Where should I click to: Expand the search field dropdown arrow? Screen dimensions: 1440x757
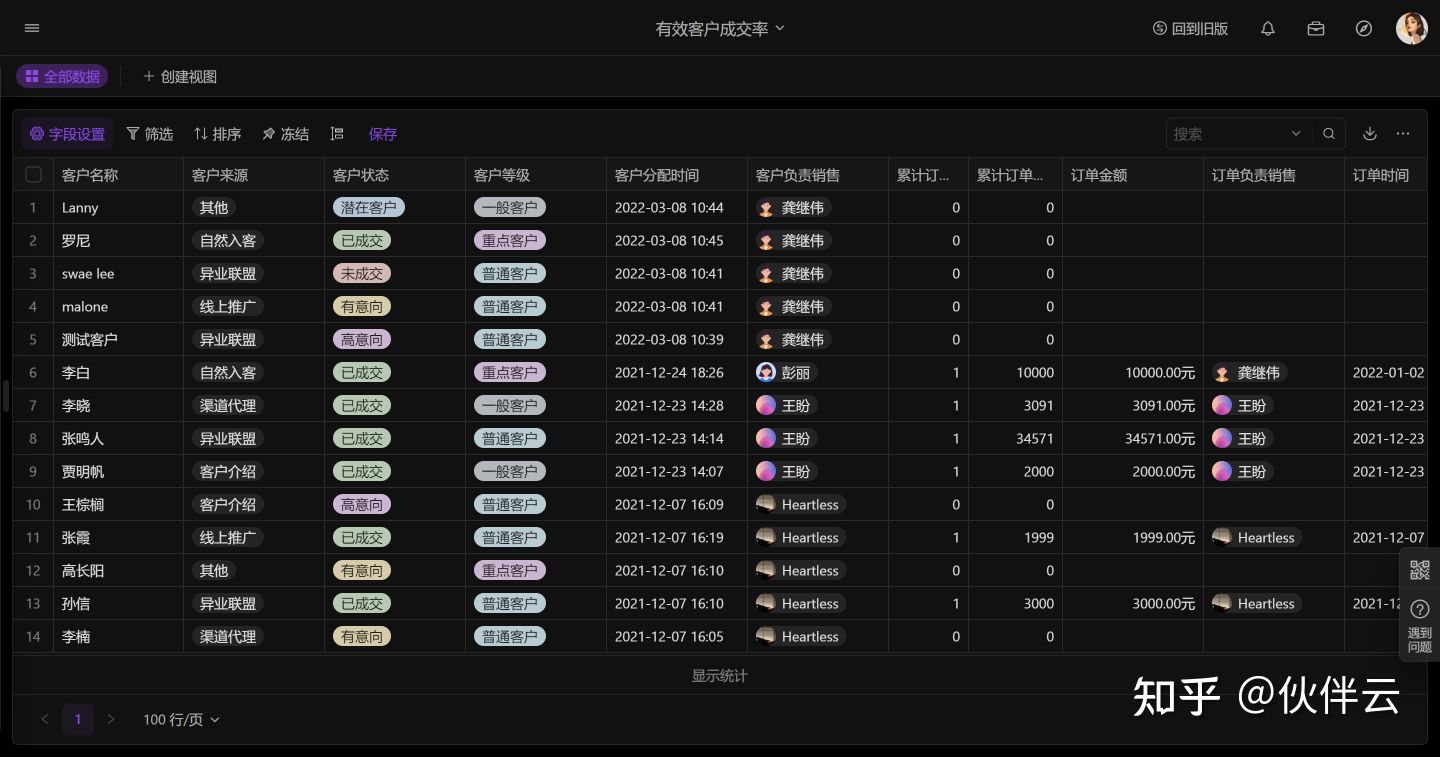tap(1296, 134)
